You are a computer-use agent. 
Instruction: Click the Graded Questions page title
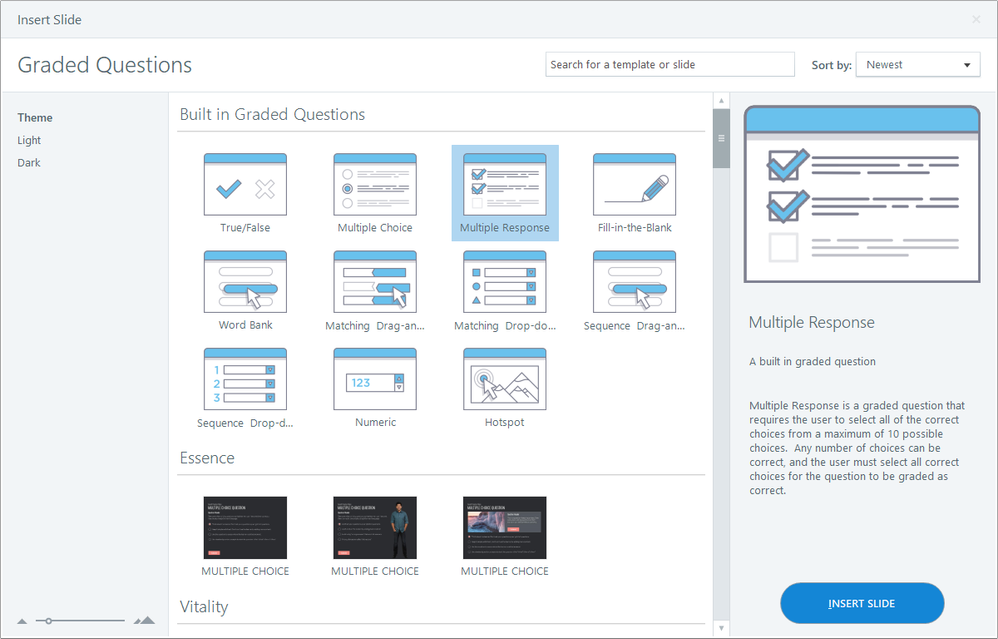coord(104,65)
